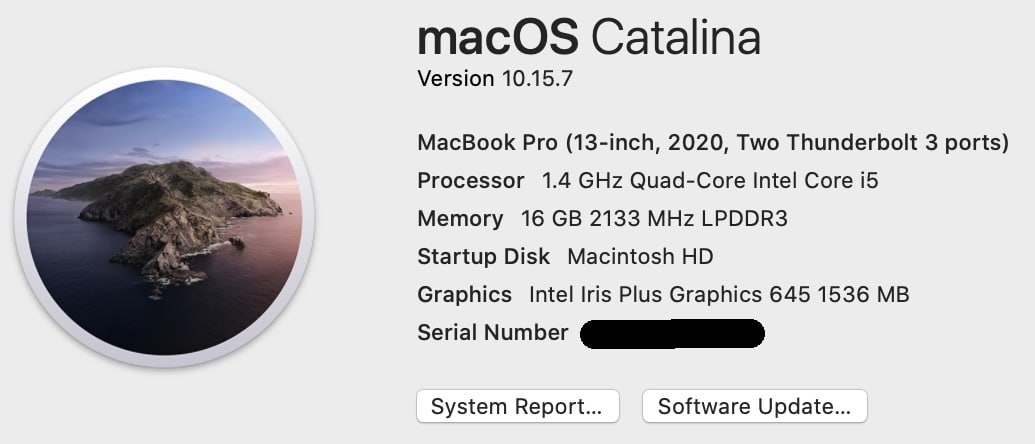Screen dimensions: 1035x444
Task: Open the System Report window
Action: pos(518,406)
